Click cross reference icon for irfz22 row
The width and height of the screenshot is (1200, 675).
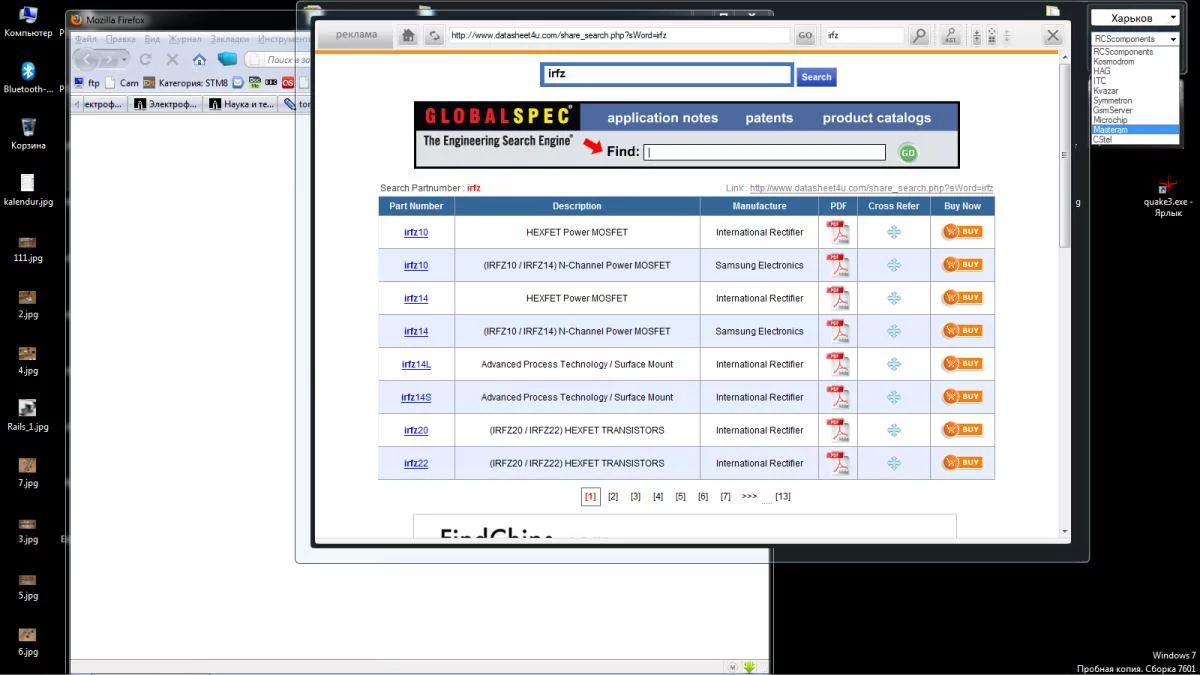[x=894, y=463]
